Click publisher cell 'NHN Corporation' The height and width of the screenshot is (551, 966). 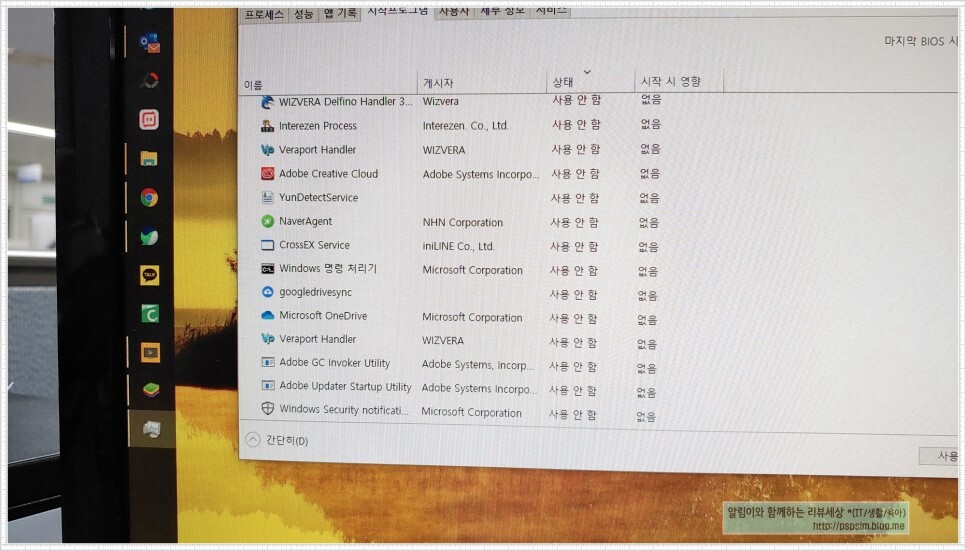tap(463, 222)
